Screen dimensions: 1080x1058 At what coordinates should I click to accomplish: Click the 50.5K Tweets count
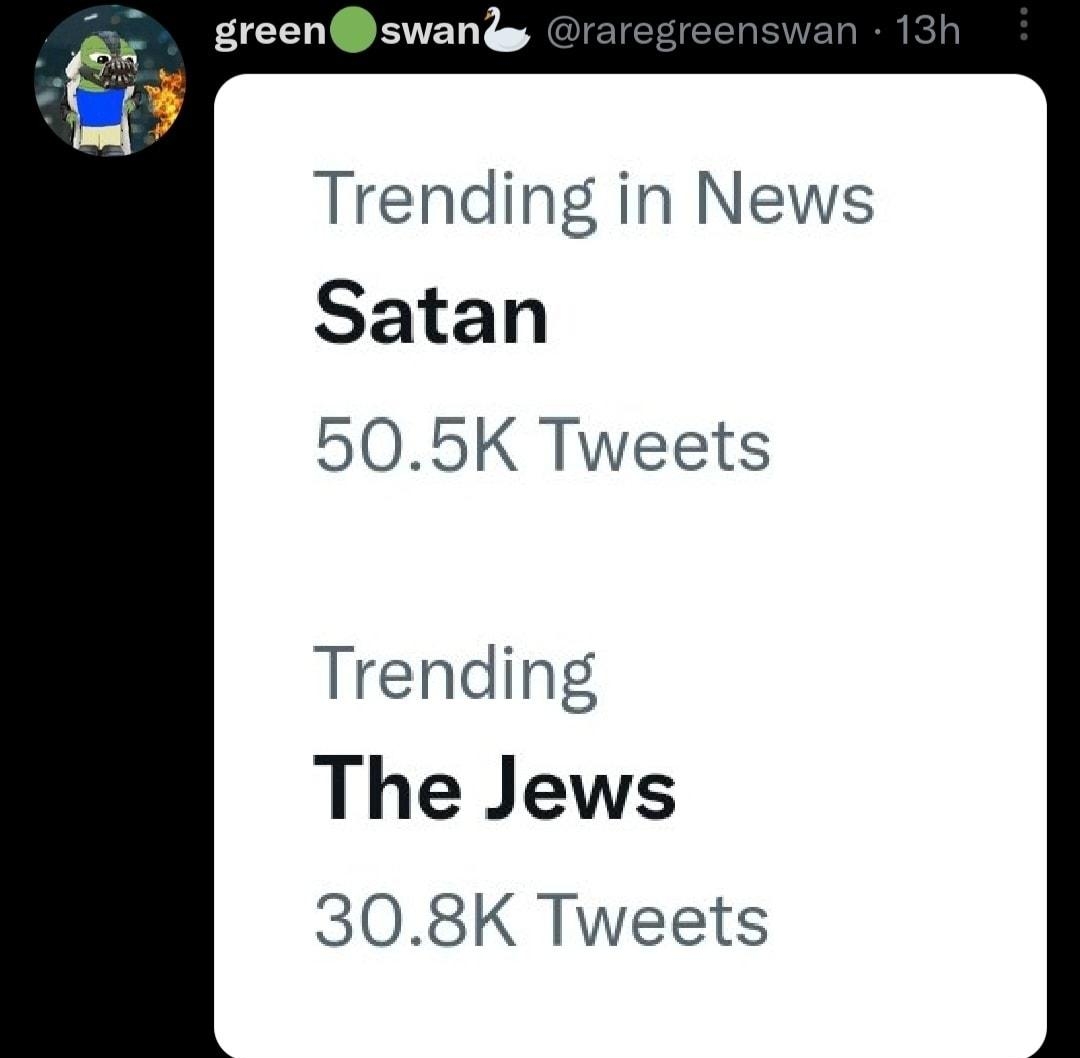pyautogui.click(x=543, y=446)
